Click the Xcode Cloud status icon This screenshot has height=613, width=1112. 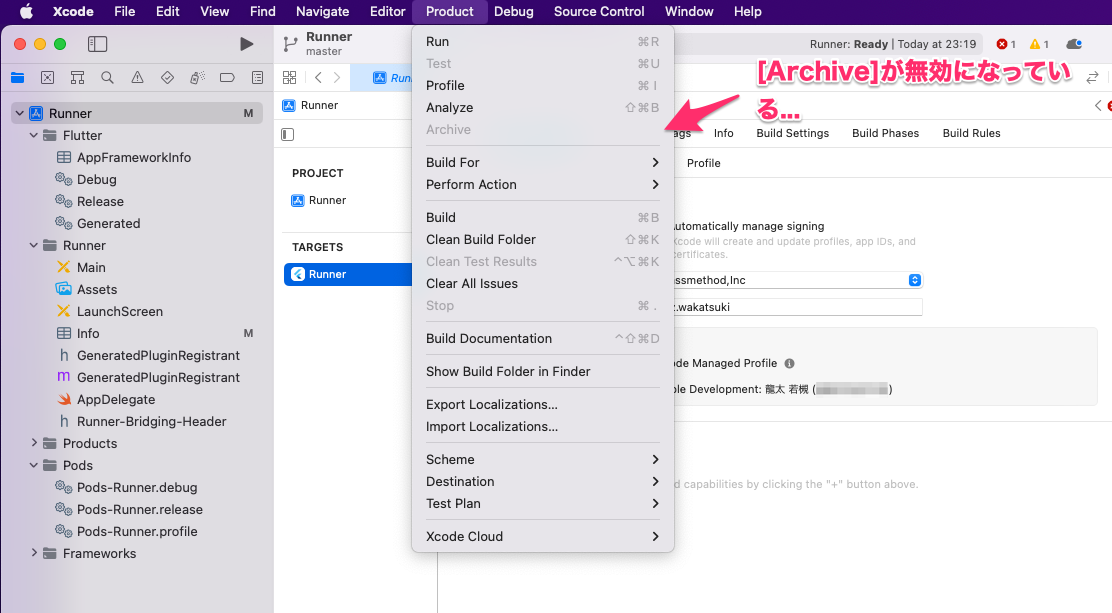pyautogui.click(x=1074, y=44)
